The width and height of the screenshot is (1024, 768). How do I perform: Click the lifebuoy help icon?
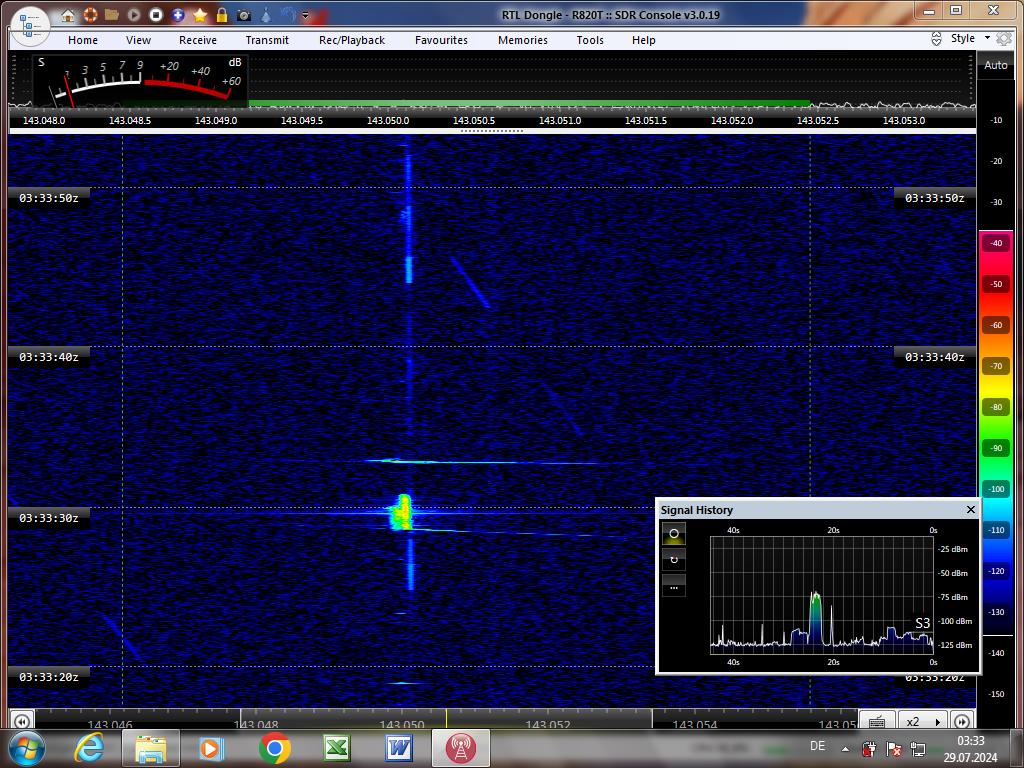[x=90, y=14]
